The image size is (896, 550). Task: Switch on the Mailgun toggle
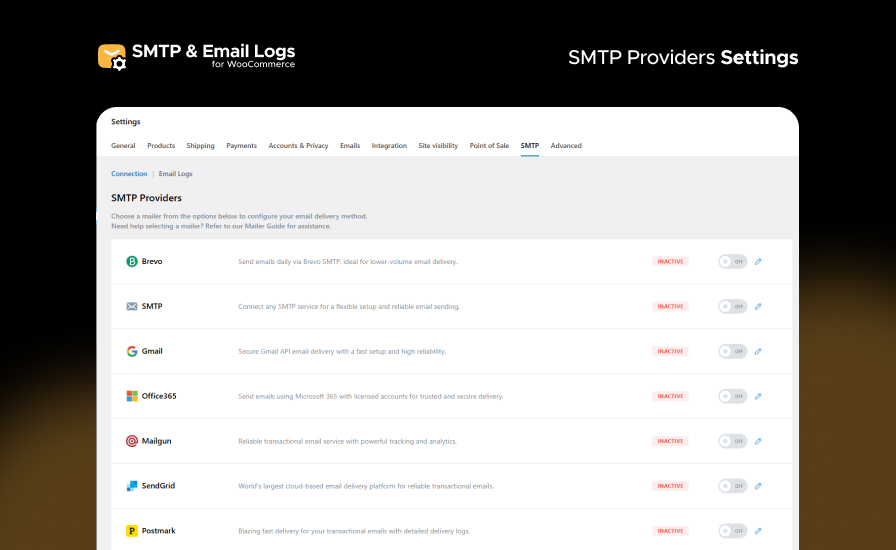pyautogui.click(x=733, y=441)
